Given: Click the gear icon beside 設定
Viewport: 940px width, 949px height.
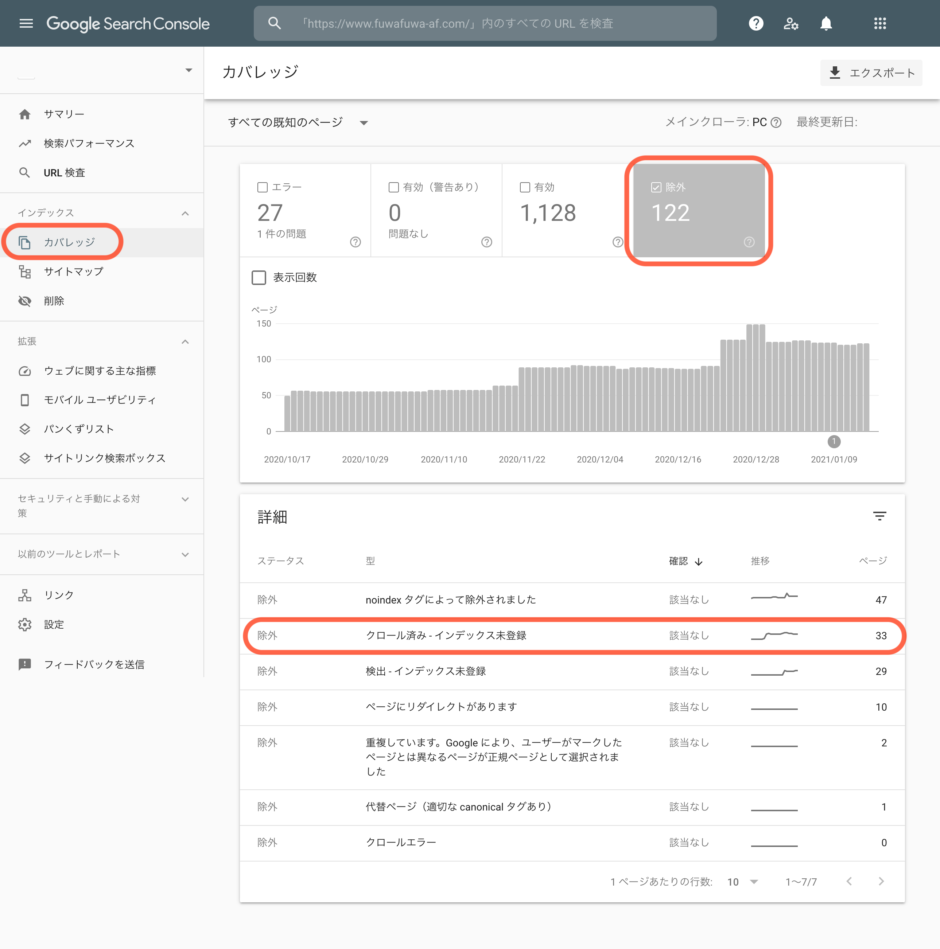Looking at the screenshot, I should tap(25, 625).
